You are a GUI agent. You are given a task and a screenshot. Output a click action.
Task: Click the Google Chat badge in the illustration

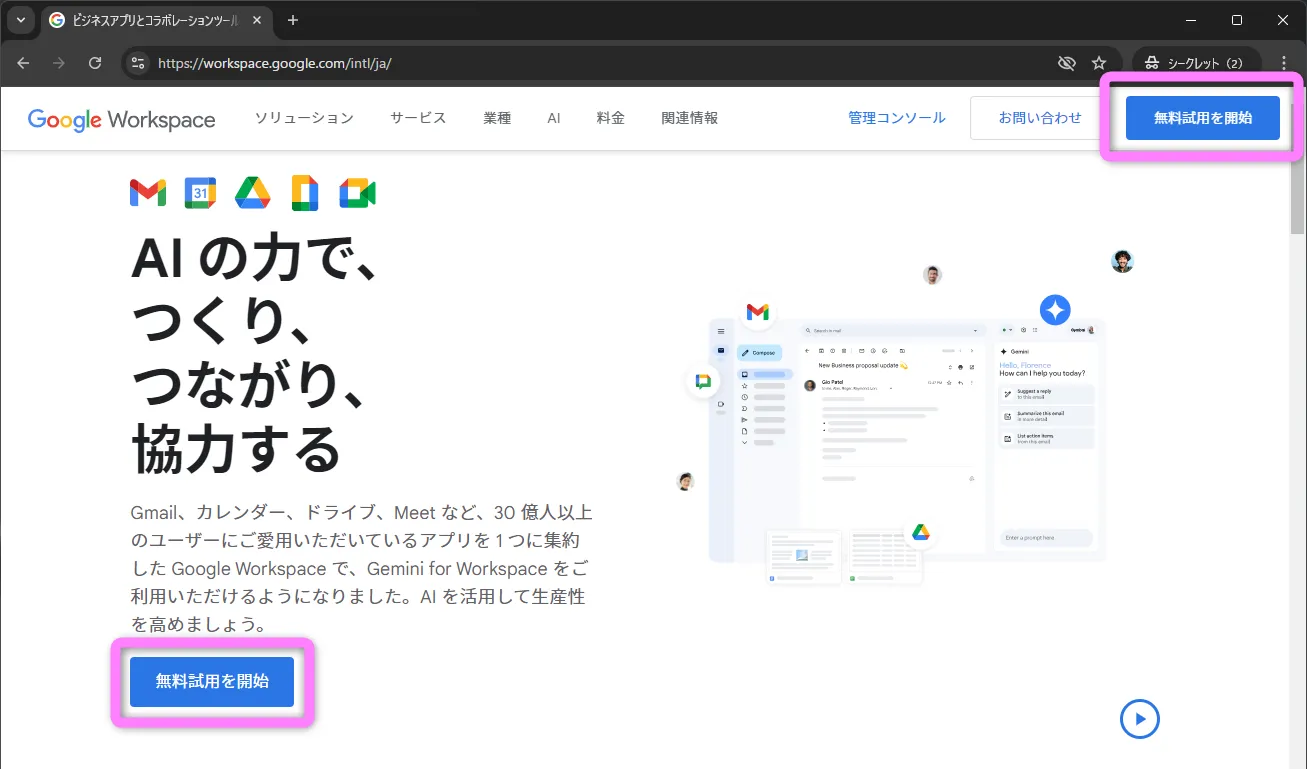703,382
